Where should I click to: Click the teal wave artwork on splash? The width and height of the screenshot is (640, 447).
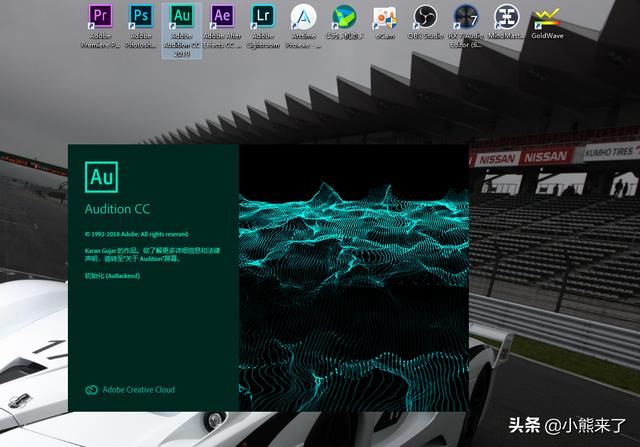[x=353, y=278]
